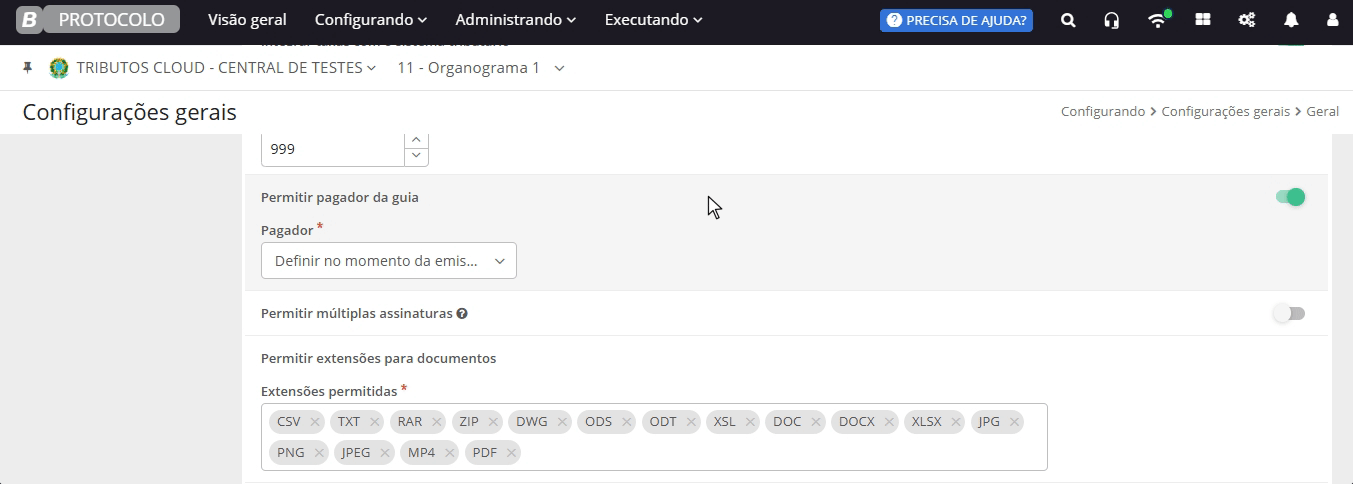
Task: Open the Configurando menu
Action: coord(371,20)
